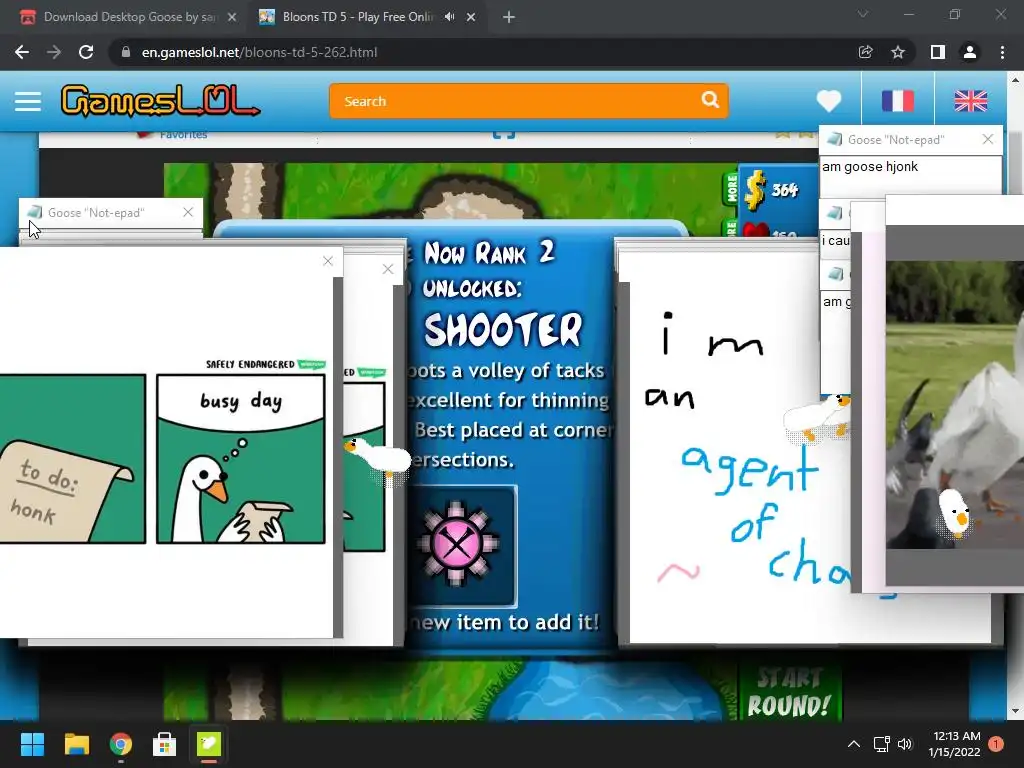This screenshot has height=768, width=1024.
Task: Click the fullscreen icon above game
Action: point(504,135)
